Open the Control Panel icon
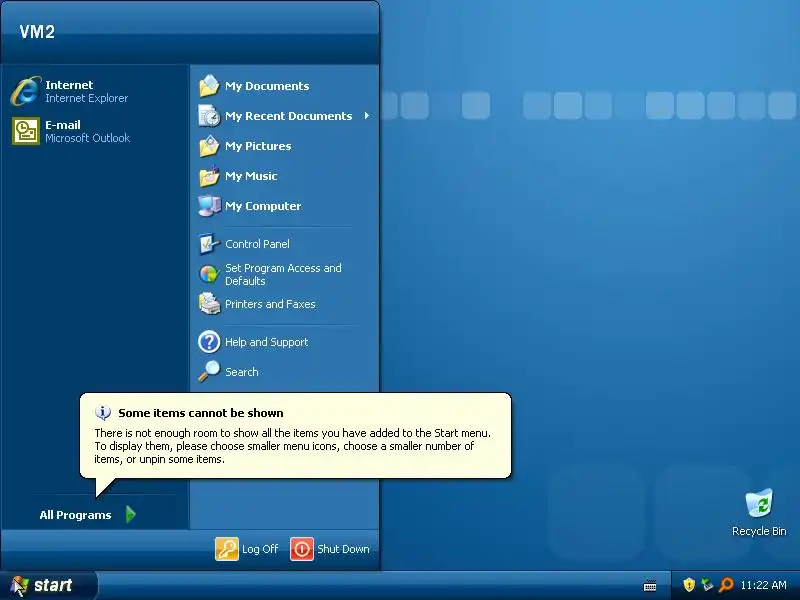 [209, 244]
